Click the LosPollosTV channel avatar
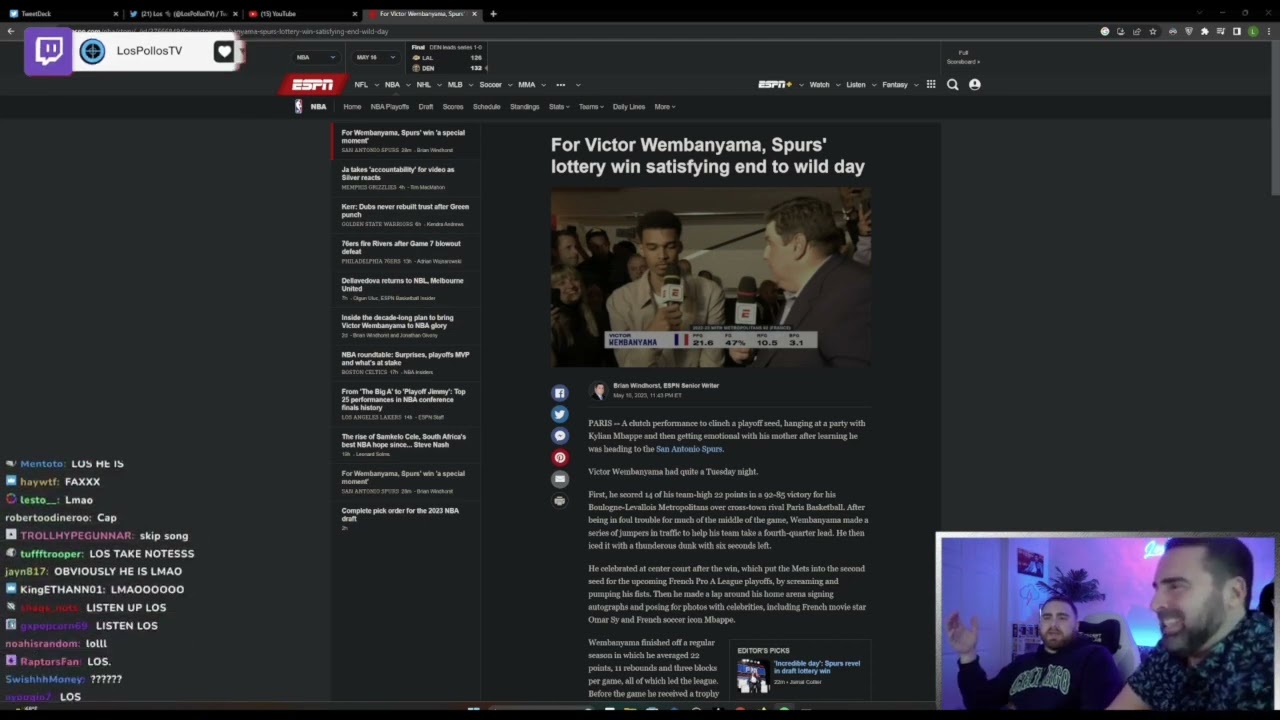Image resolution: width=1280 pixels, height=720 pixels. pyautogui.click(x=92, y=51)
